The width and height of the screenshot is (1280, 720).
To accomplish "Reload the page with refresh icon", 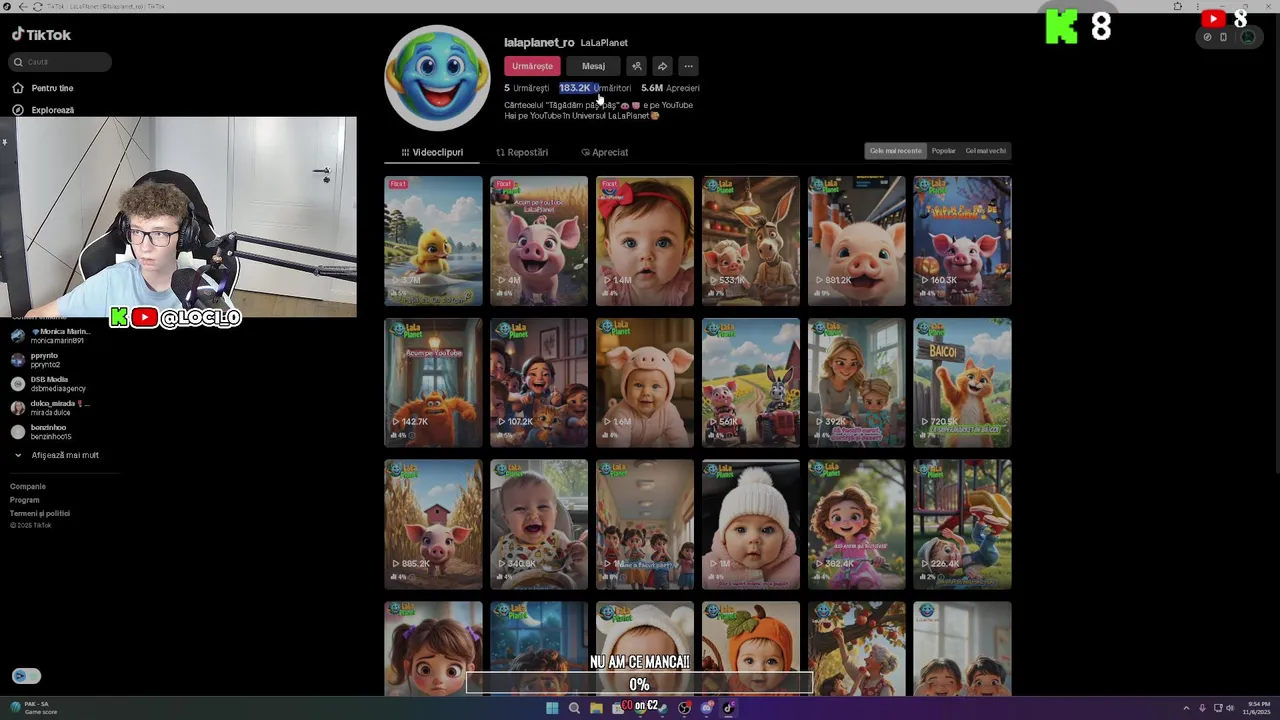I will [x=38, y=6].
